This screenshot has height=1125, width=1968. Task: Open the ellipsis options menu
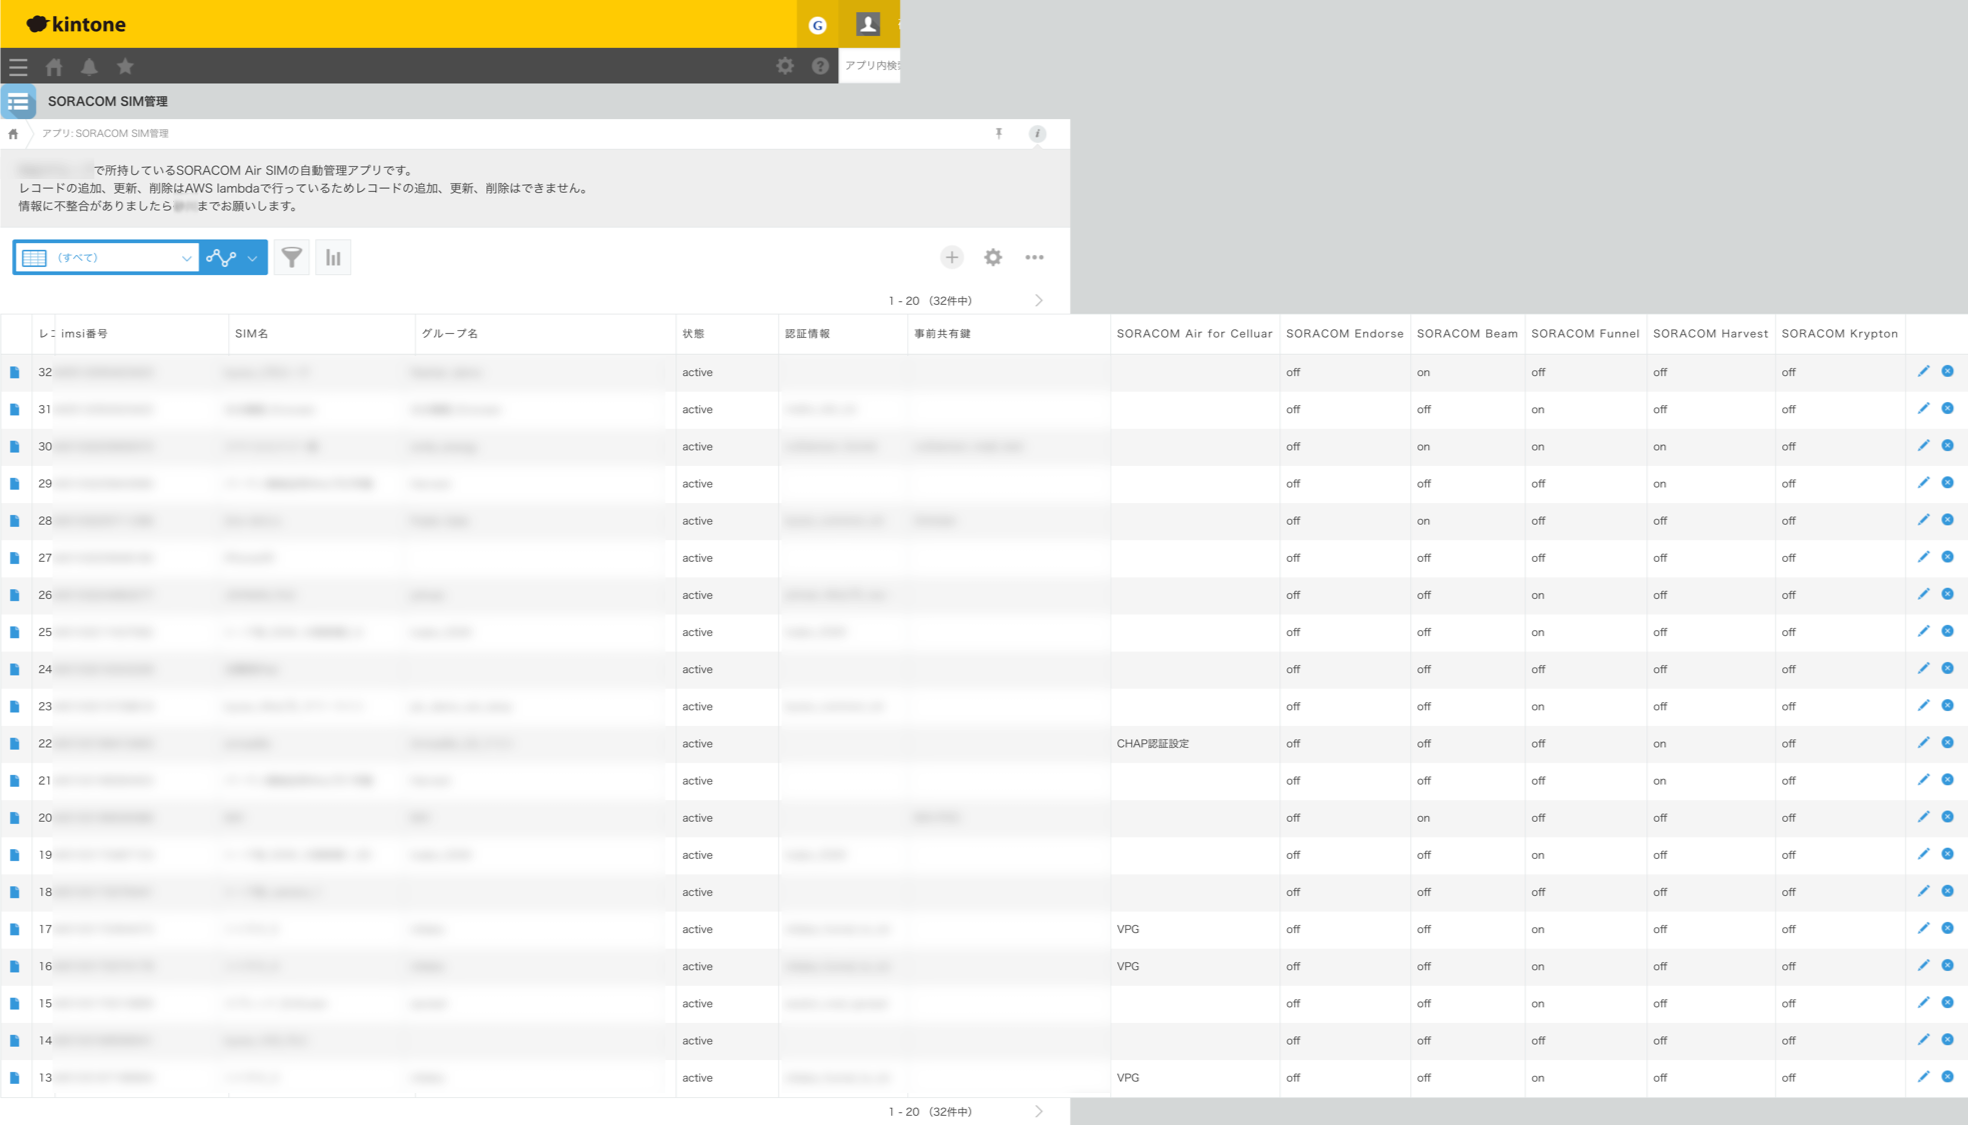(x=1035, y=257)
